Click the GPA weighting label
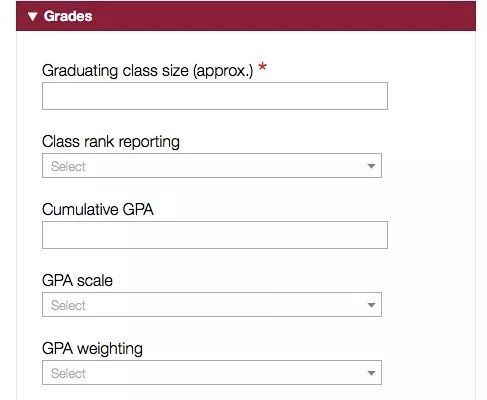Screen dimensions: 487x400 coord(92,349)
